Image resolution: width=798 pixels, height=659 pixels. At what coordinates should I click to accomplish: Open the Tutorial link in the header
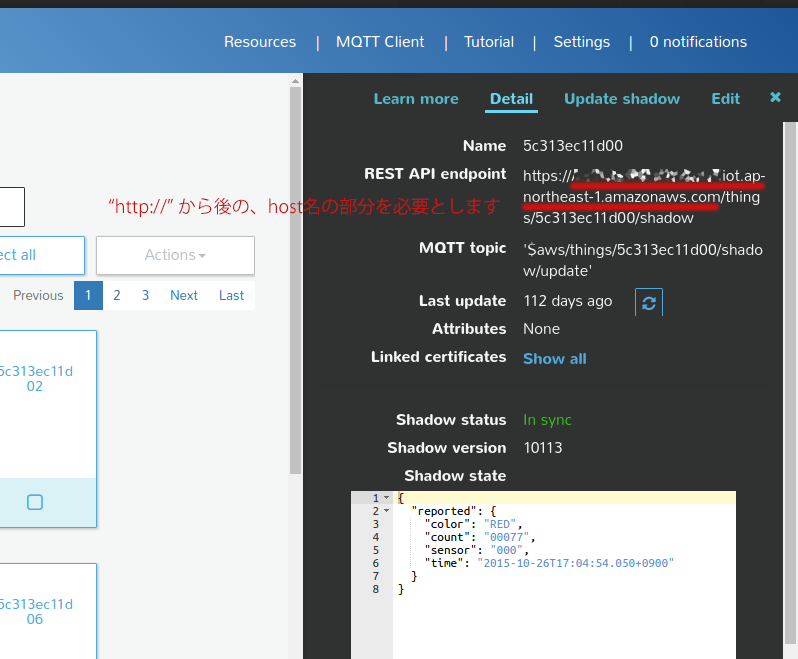point(489,42)
